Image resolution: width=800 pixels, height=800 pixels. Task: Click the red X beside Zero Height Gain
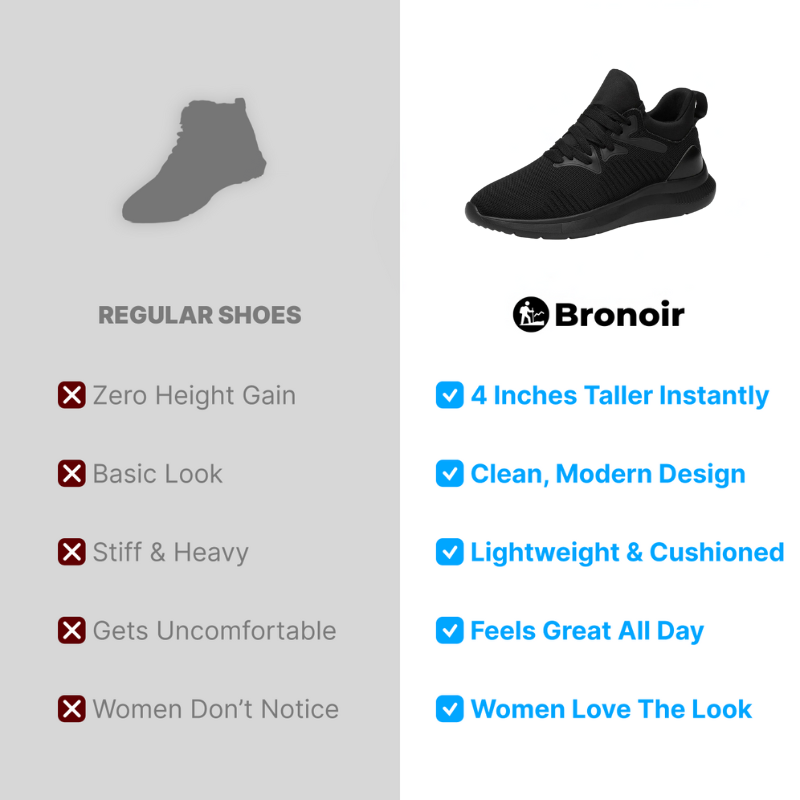[x=71, y=395]
